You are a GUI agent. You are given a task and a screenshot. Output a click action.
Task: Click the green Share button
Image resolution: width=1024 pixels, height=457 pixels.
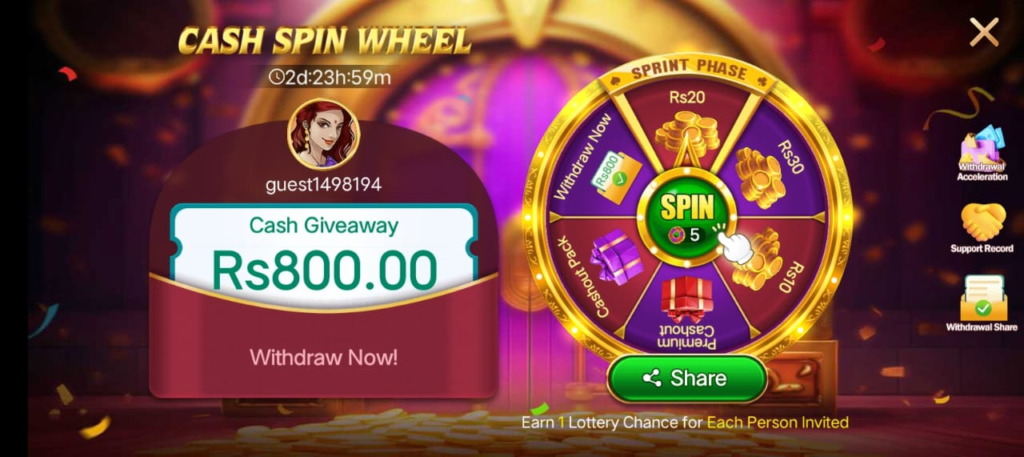[686, 379]
